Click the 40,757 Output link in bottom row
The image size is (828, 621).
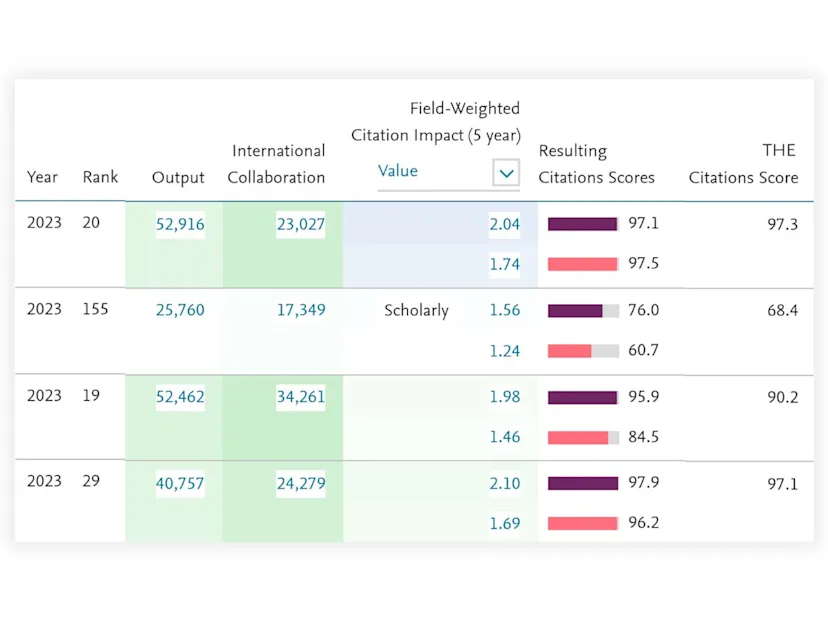point(179,483)
